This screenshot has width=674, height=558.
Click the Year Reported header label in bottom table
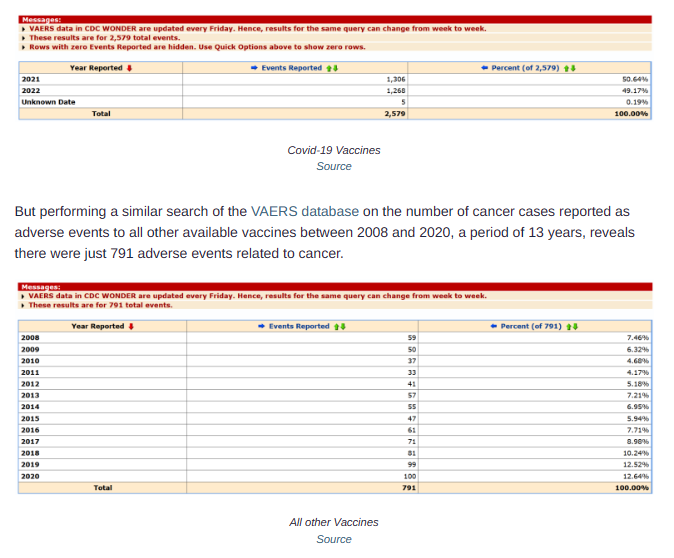click(x=98, y=326)
